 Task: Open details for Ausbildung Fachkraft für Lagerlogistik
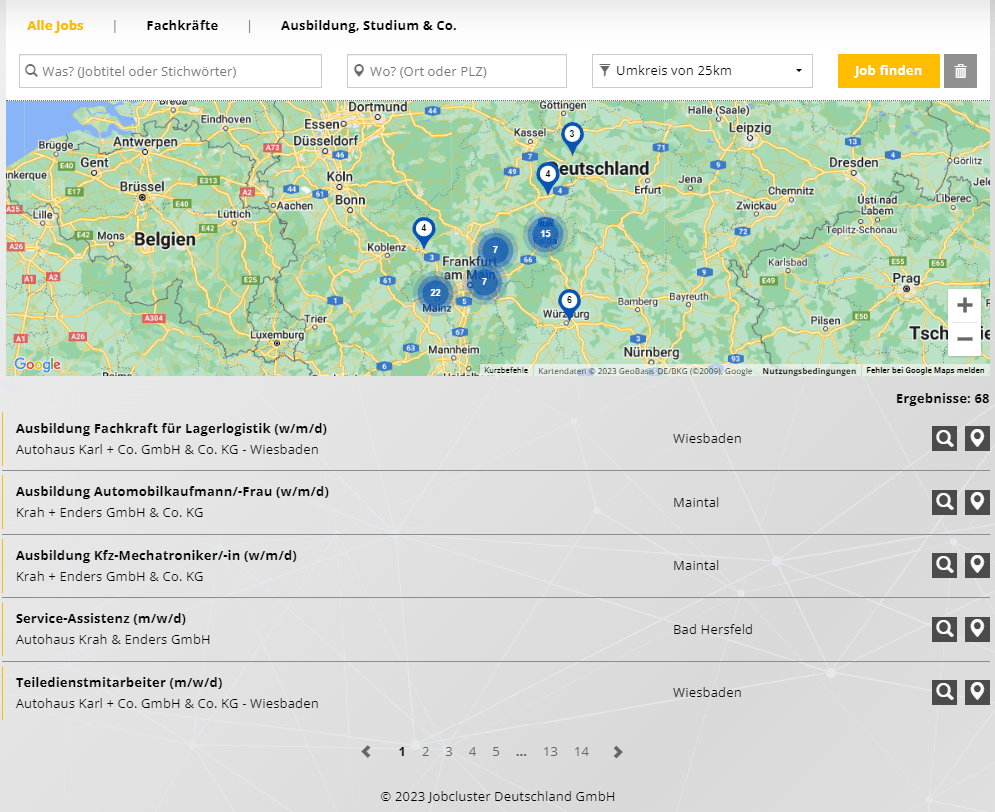944,438
